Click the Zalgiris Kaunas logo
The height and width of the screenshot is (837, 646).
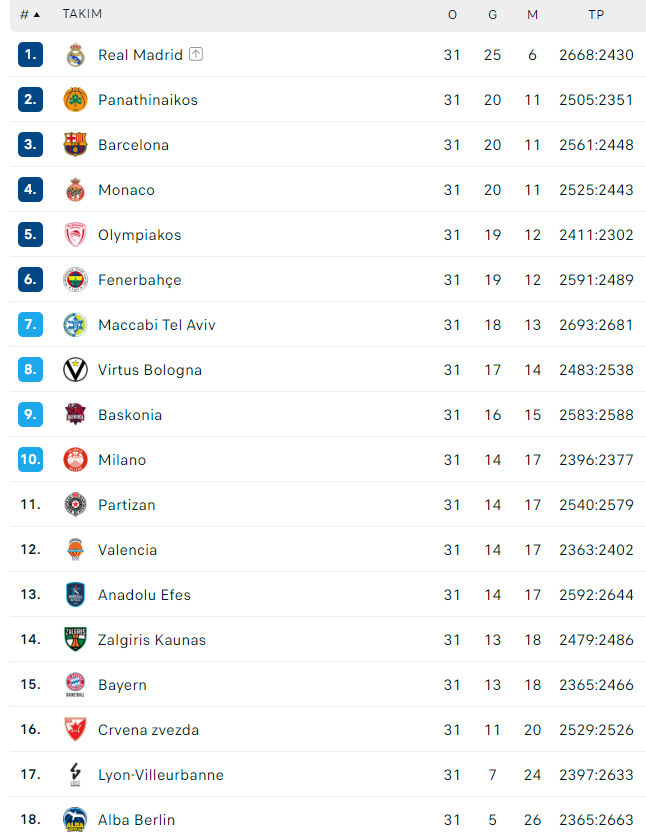[76, 640]
